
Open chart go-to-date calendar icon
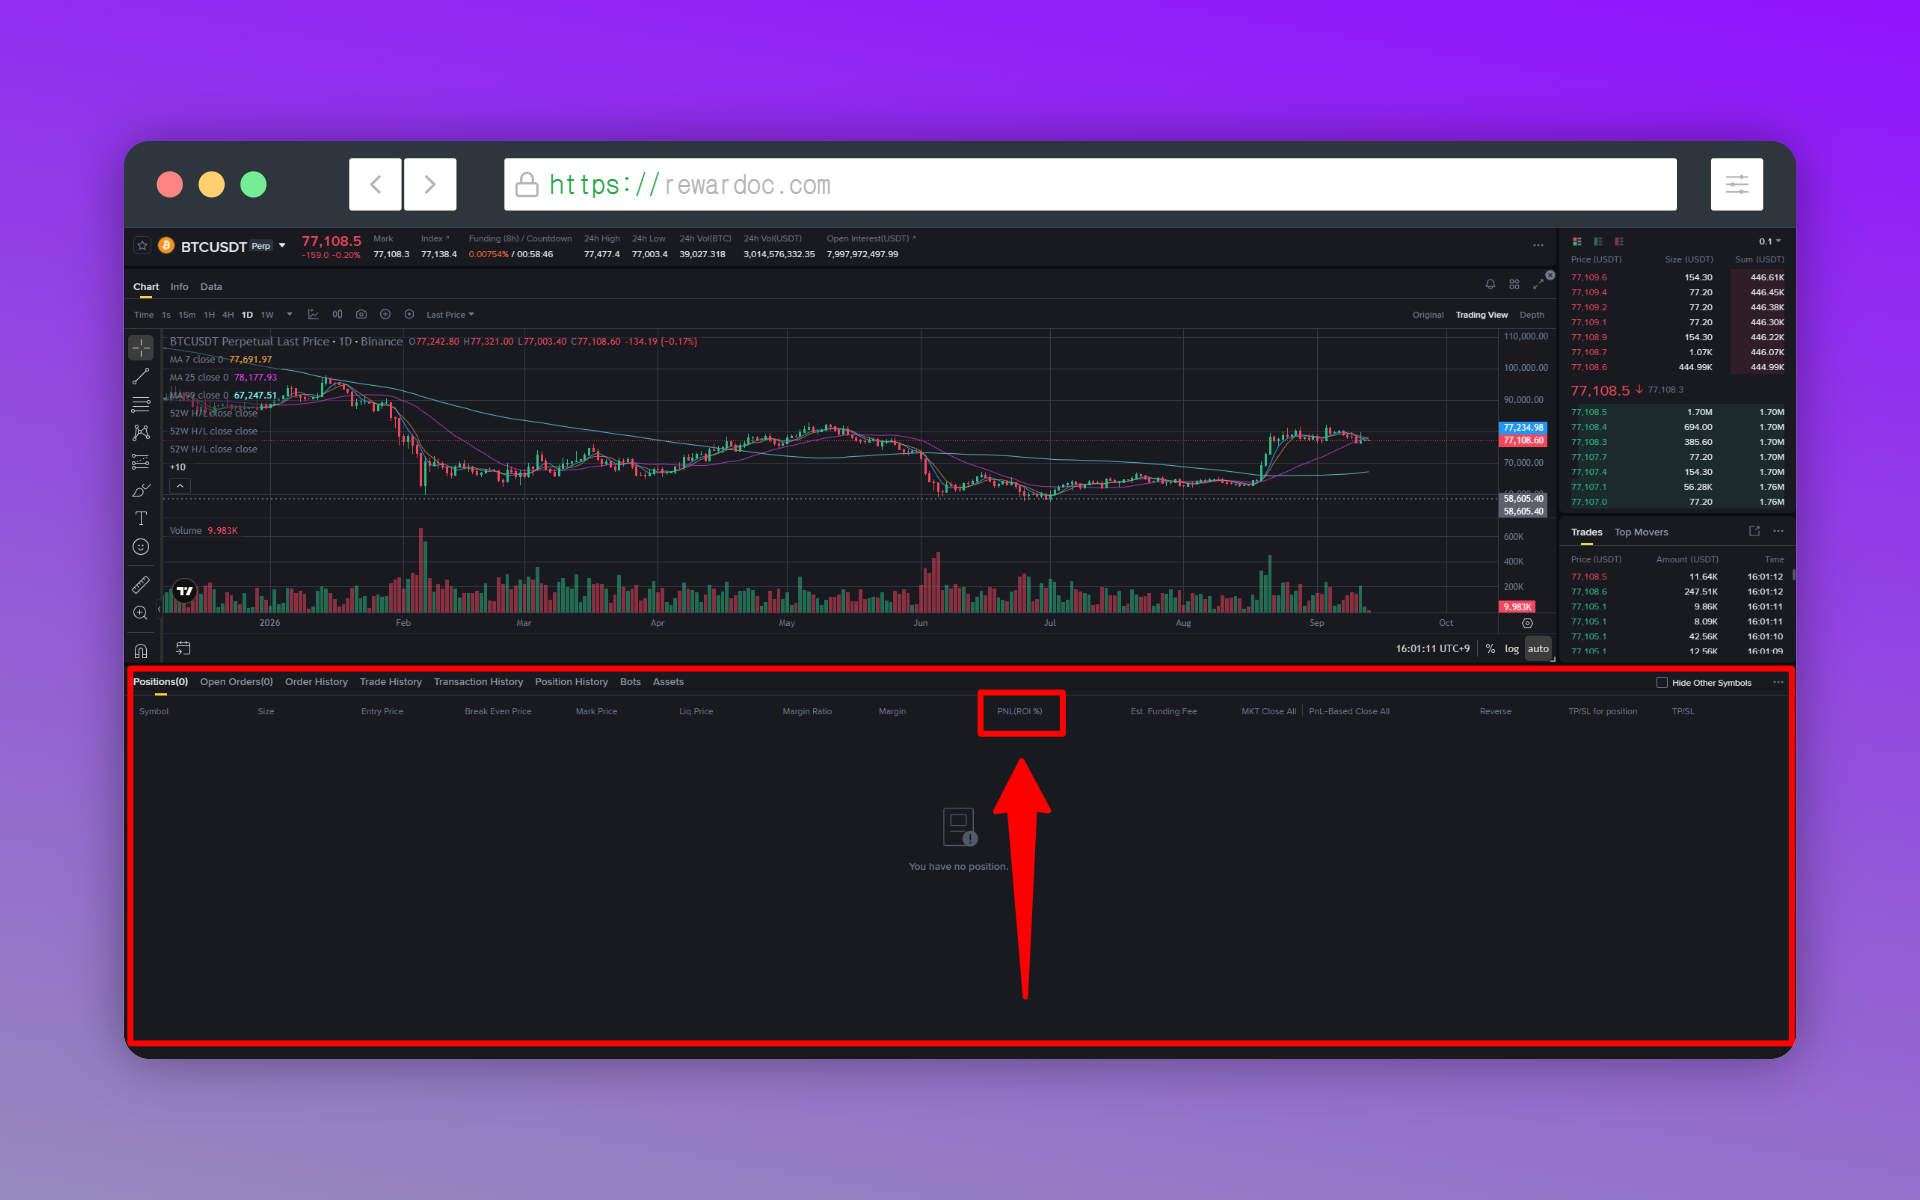pos(183,648)
